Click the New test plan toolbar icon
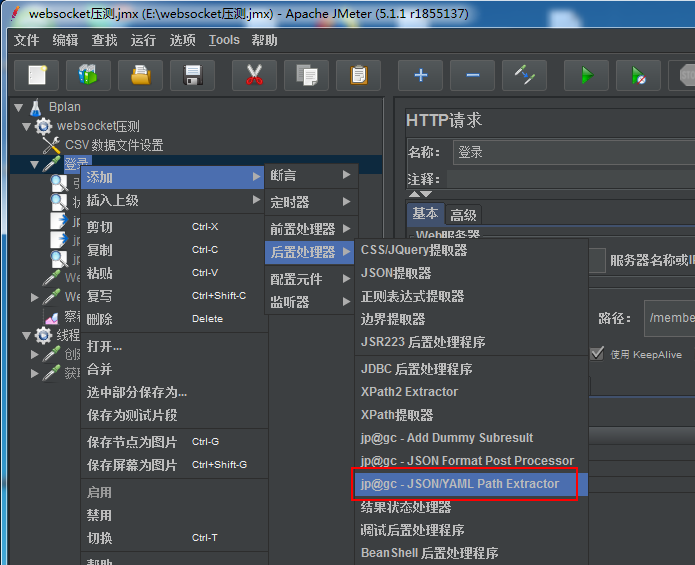 tap(37, 75)
